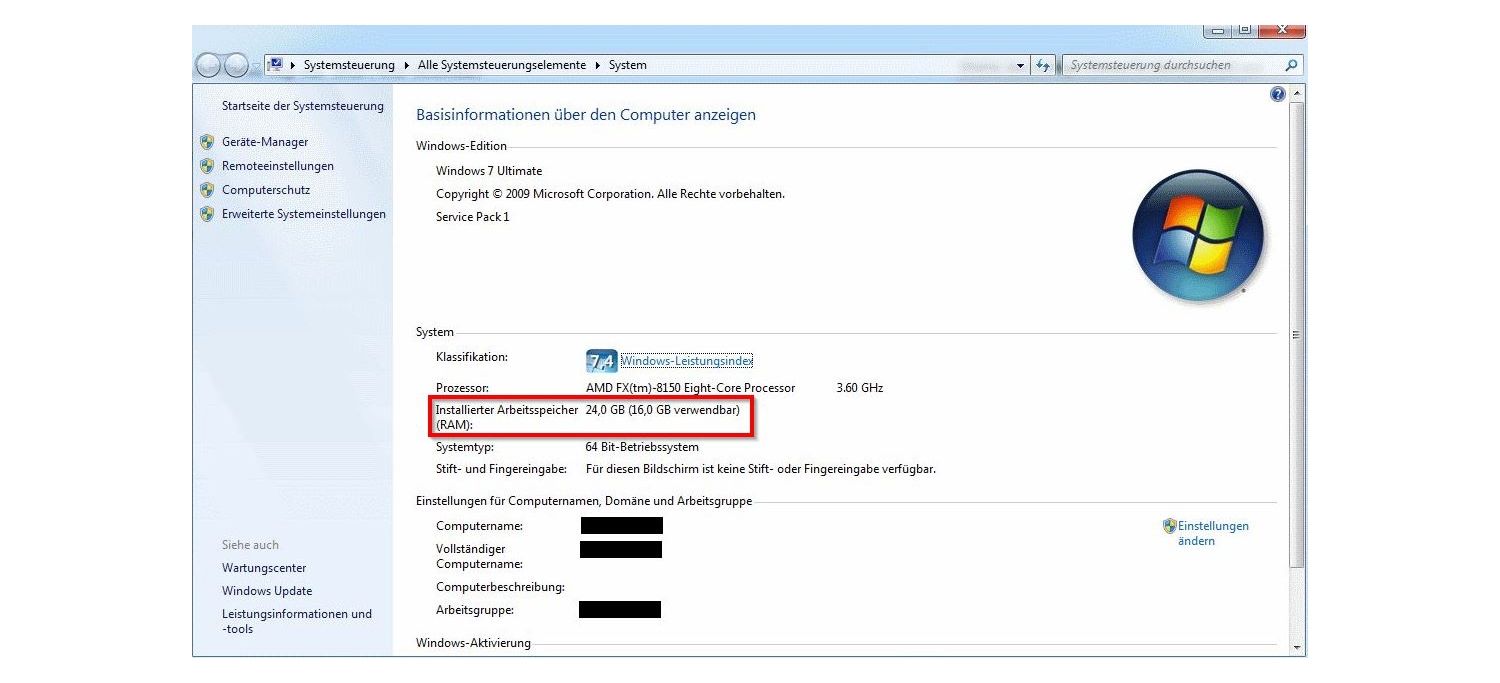This screenshot has height=683, width=1500.
Task: Click the shield icon beside Einstellungen ändern
Action: coord(1167,524)
